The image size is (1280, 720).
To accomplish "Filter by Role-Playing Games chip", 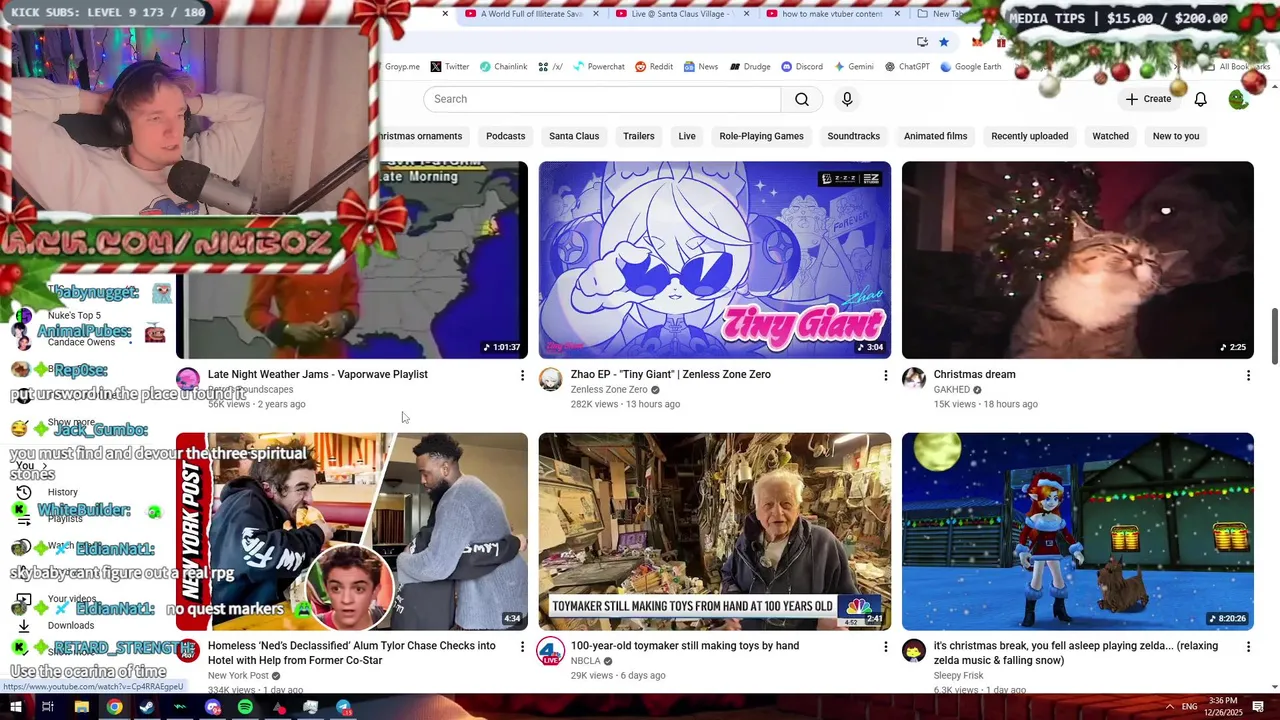I will (x=761, y=136).
